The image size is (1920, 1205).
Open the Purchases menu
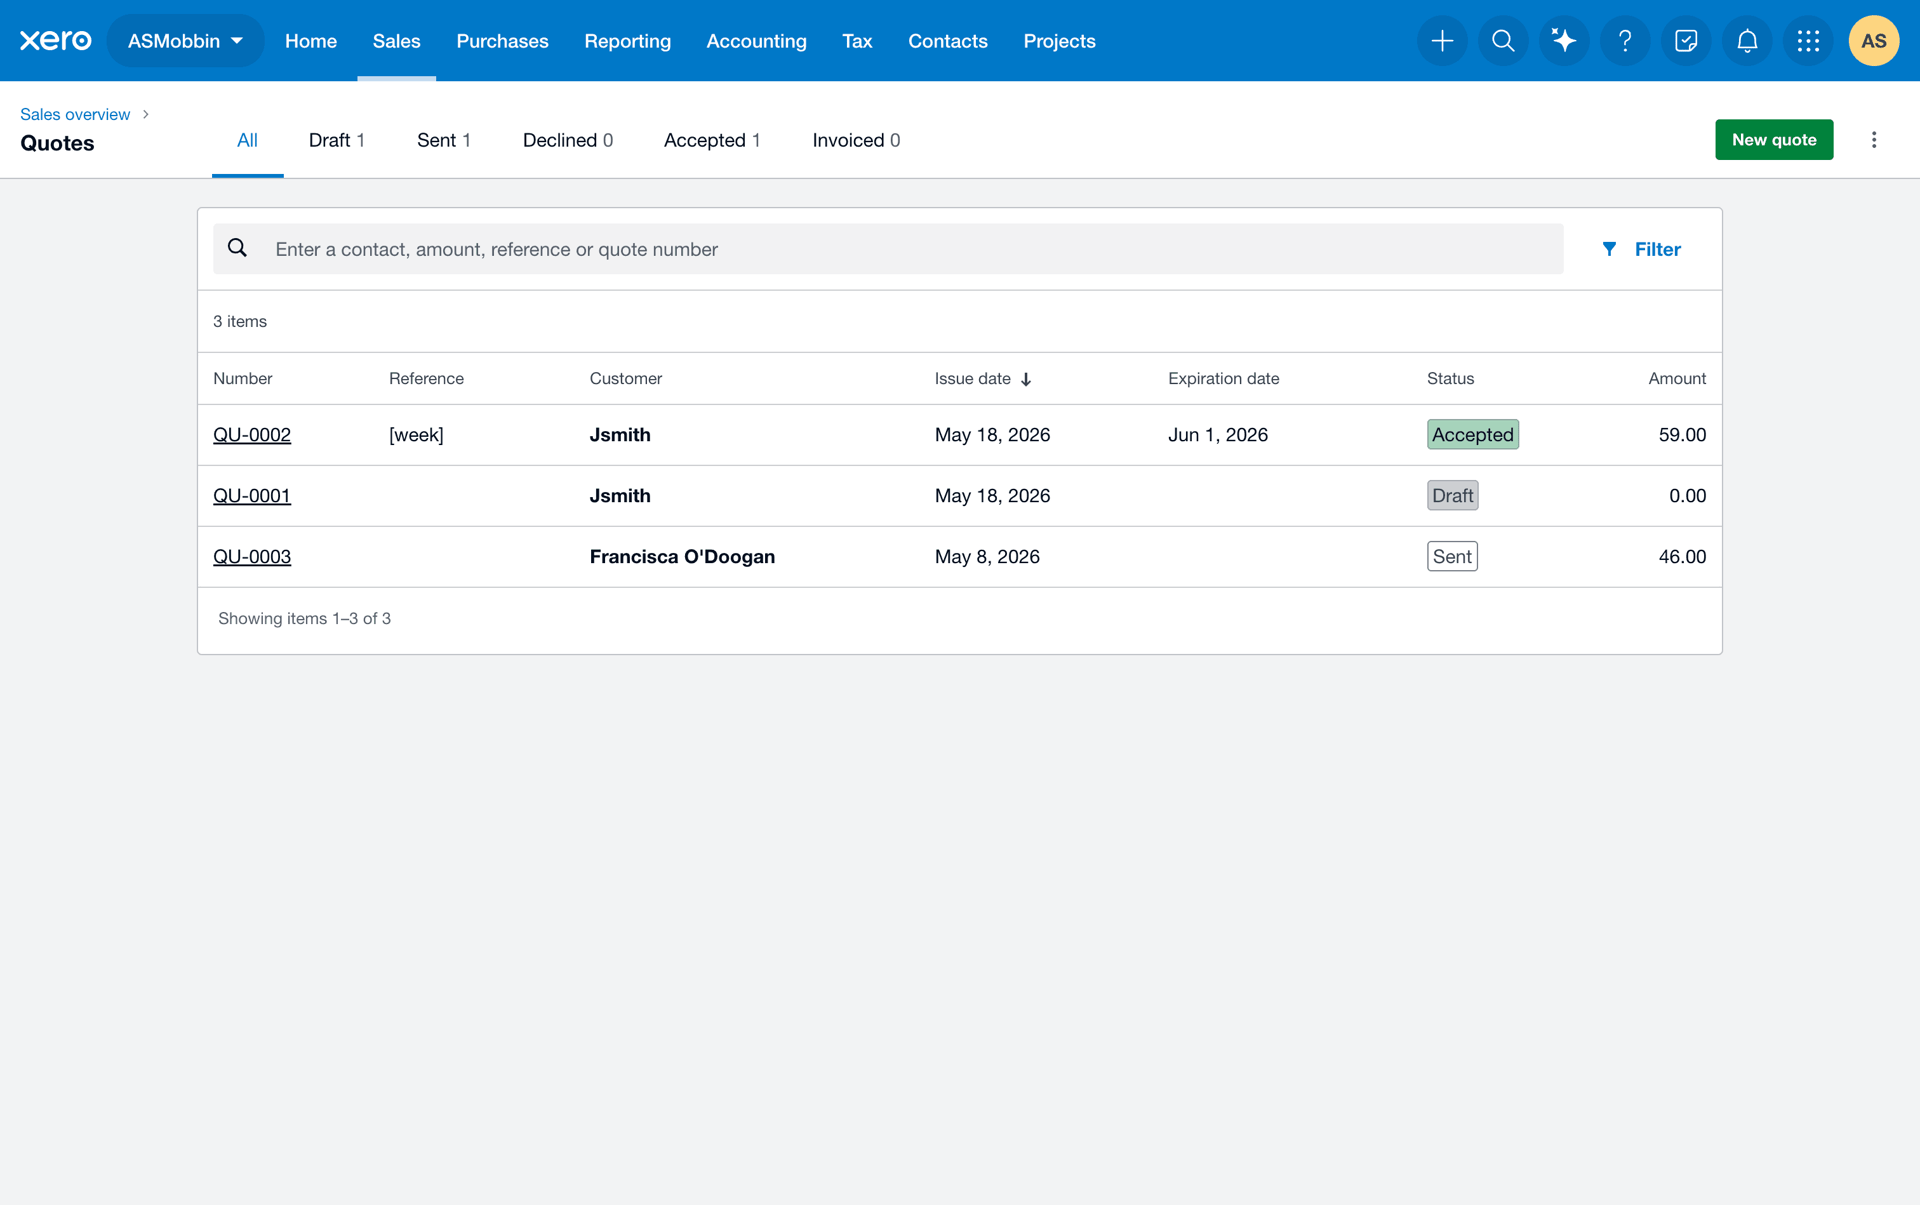(502, 41)
